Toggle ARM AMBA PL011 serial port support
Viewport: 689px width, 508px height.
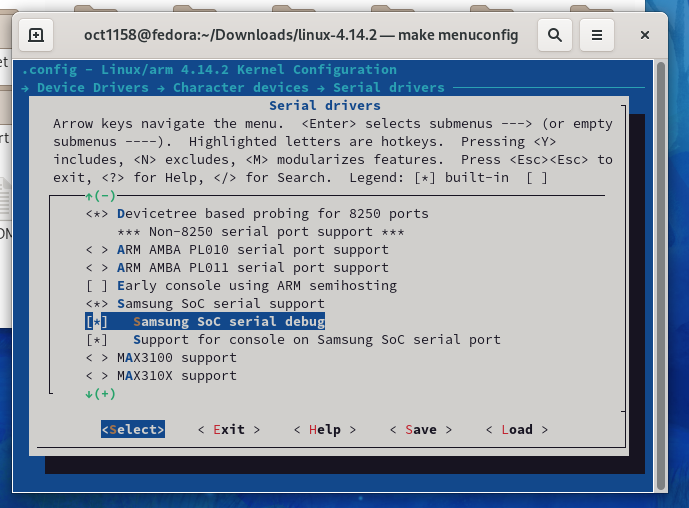[237, 268]
